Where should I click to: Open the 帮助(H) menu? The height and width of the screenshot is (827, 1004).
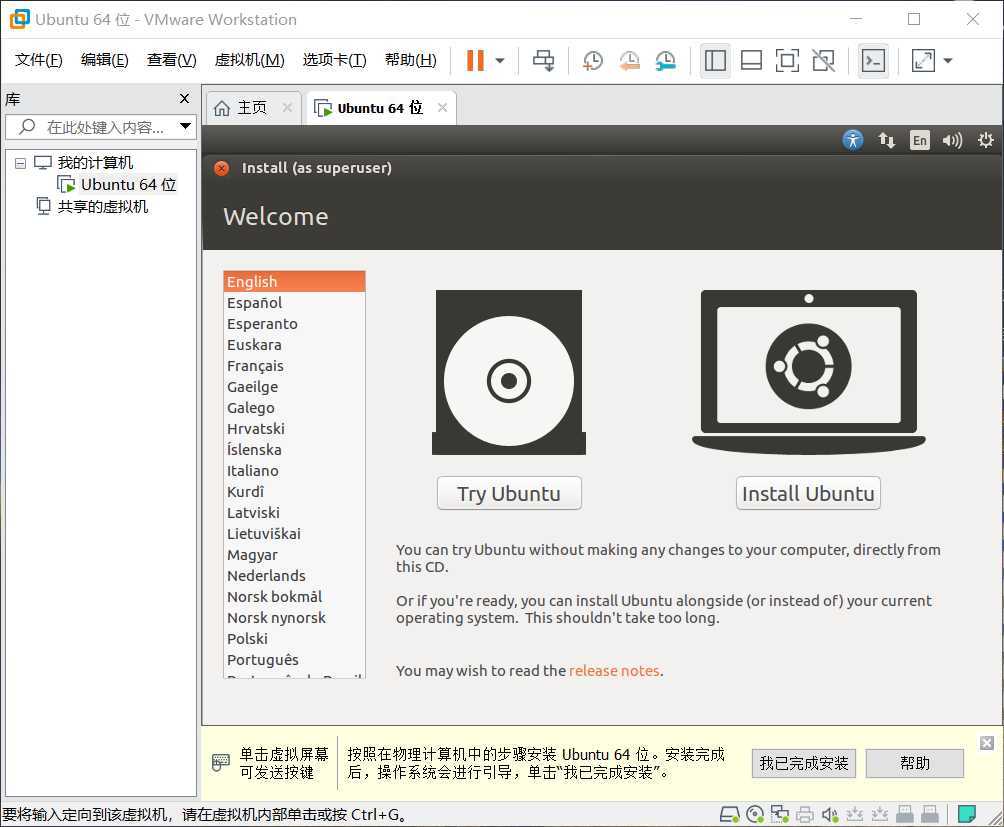click(x=410, y=60)
